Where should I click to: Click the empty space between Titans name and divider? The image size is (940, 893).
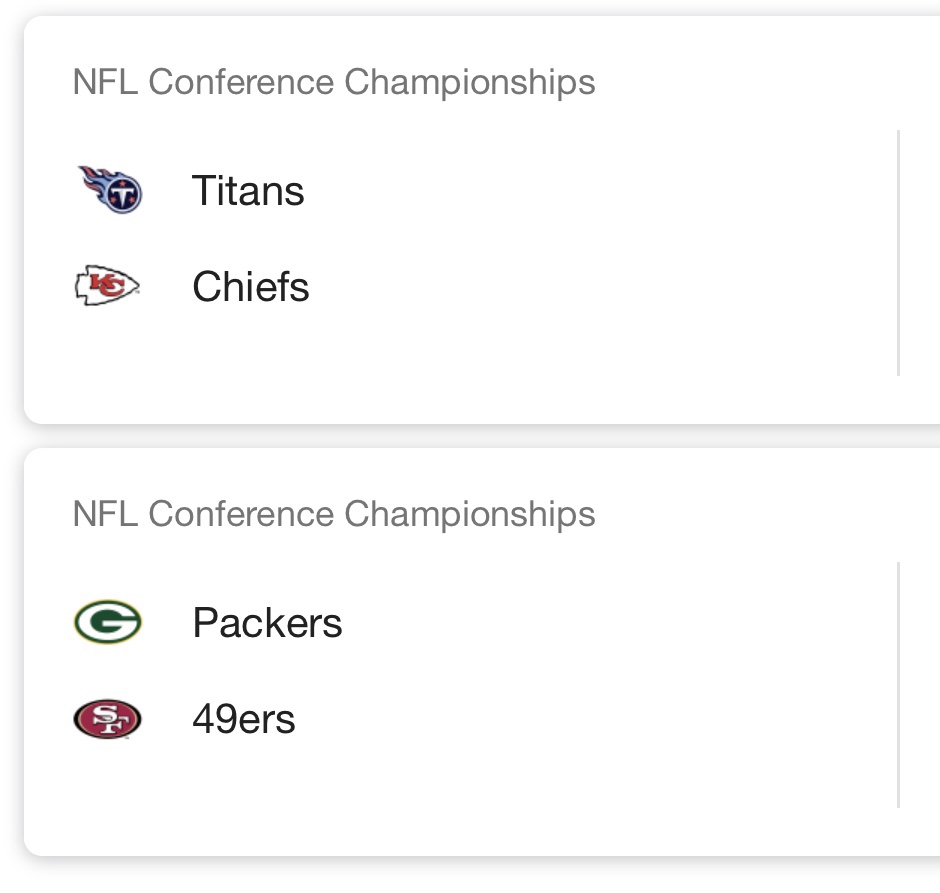600,191
